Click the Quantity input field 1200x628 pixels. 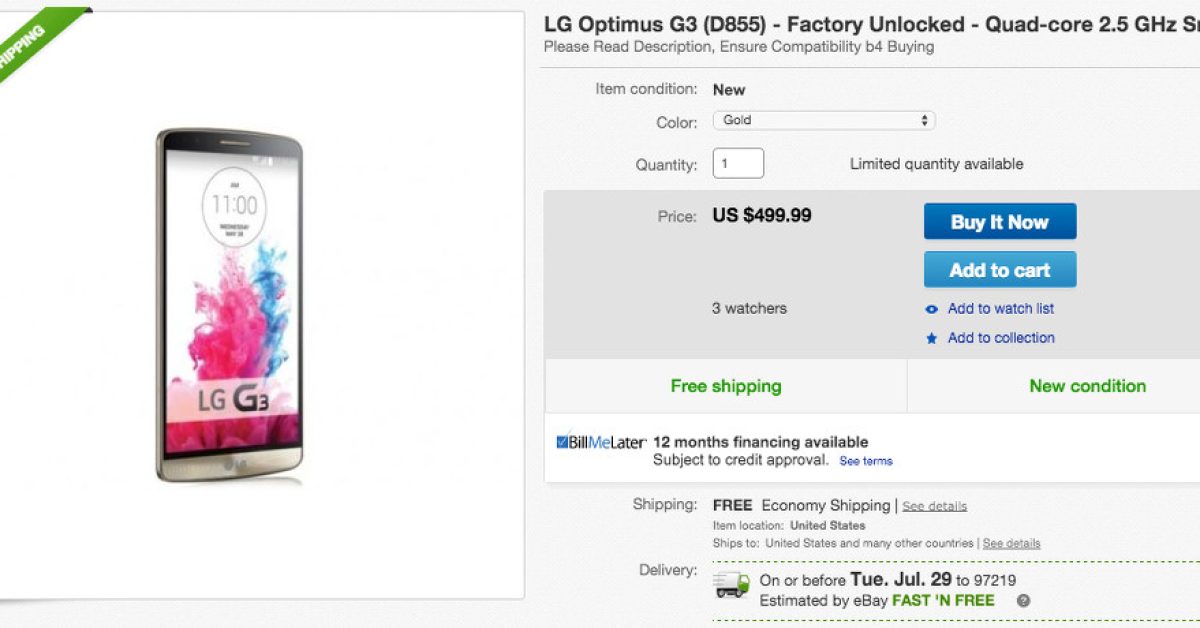pos(738,163)
